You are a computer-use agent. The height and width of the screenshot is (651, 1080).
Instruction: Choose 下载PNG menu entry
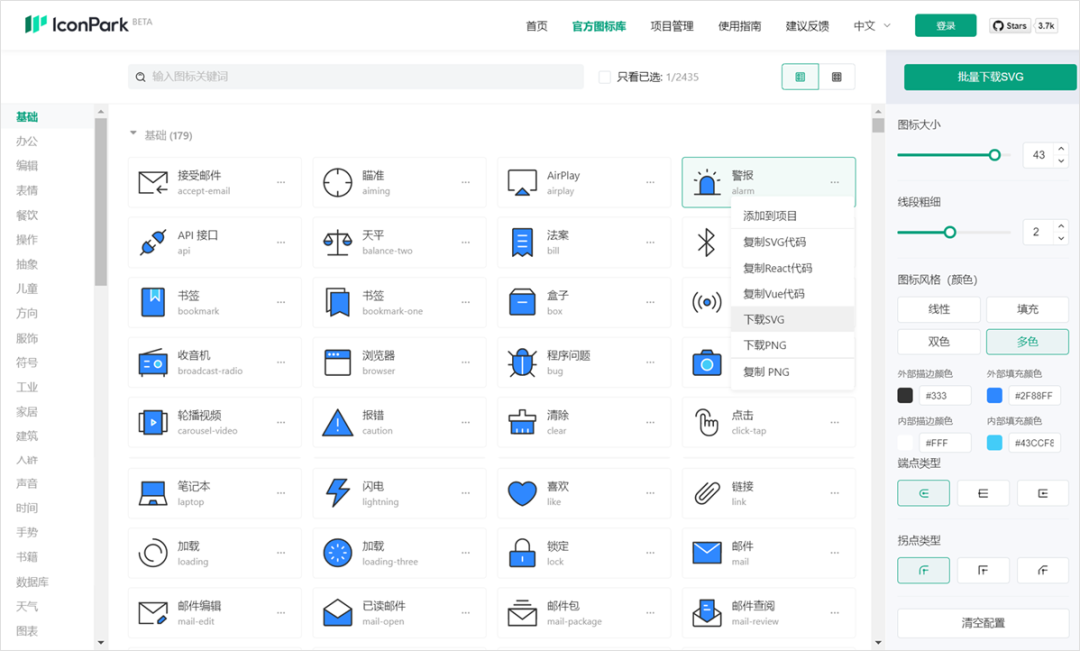coord(792,345)
